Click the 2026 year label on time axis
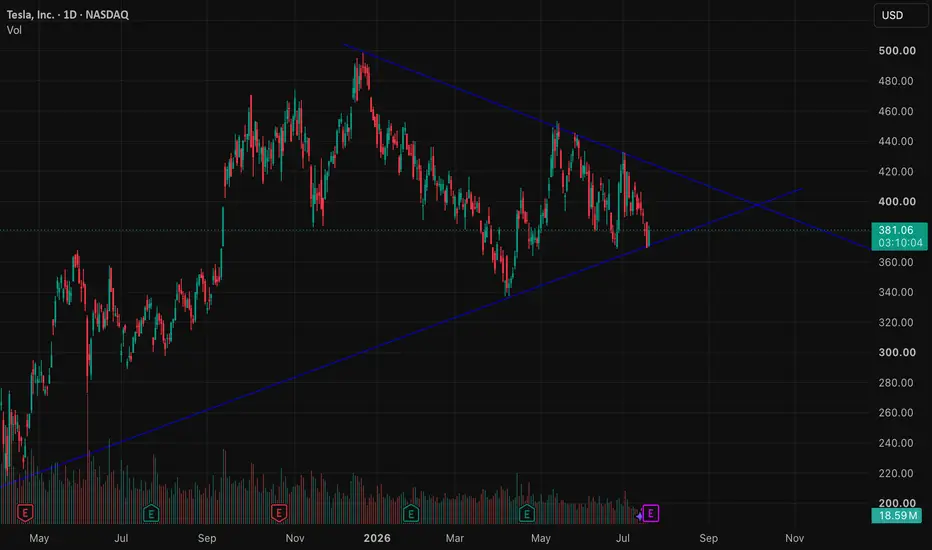The width and height of the screenshot is (932, 550). 377,538
